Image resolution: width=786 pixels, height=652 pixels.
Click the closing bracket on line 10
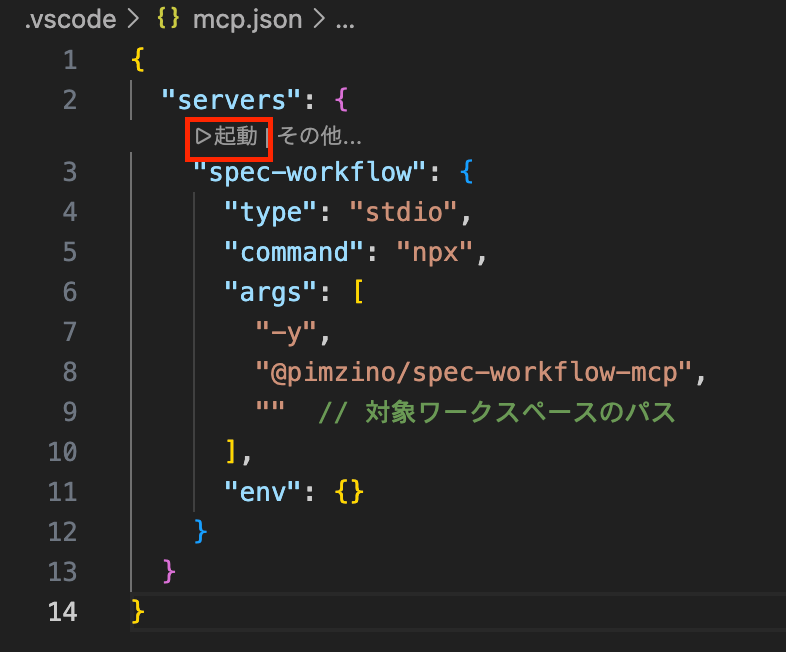(231, 452)
